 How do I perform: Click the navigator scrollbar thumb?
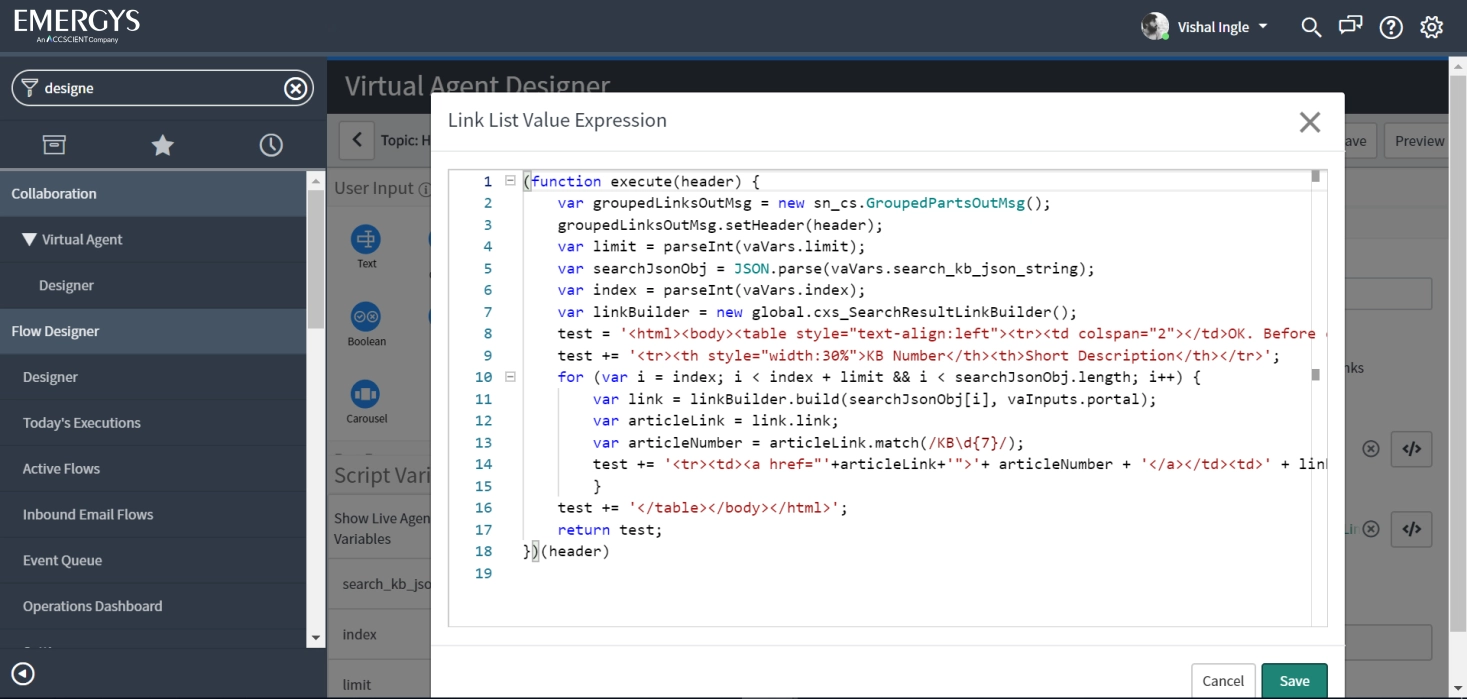click(316, 258)
